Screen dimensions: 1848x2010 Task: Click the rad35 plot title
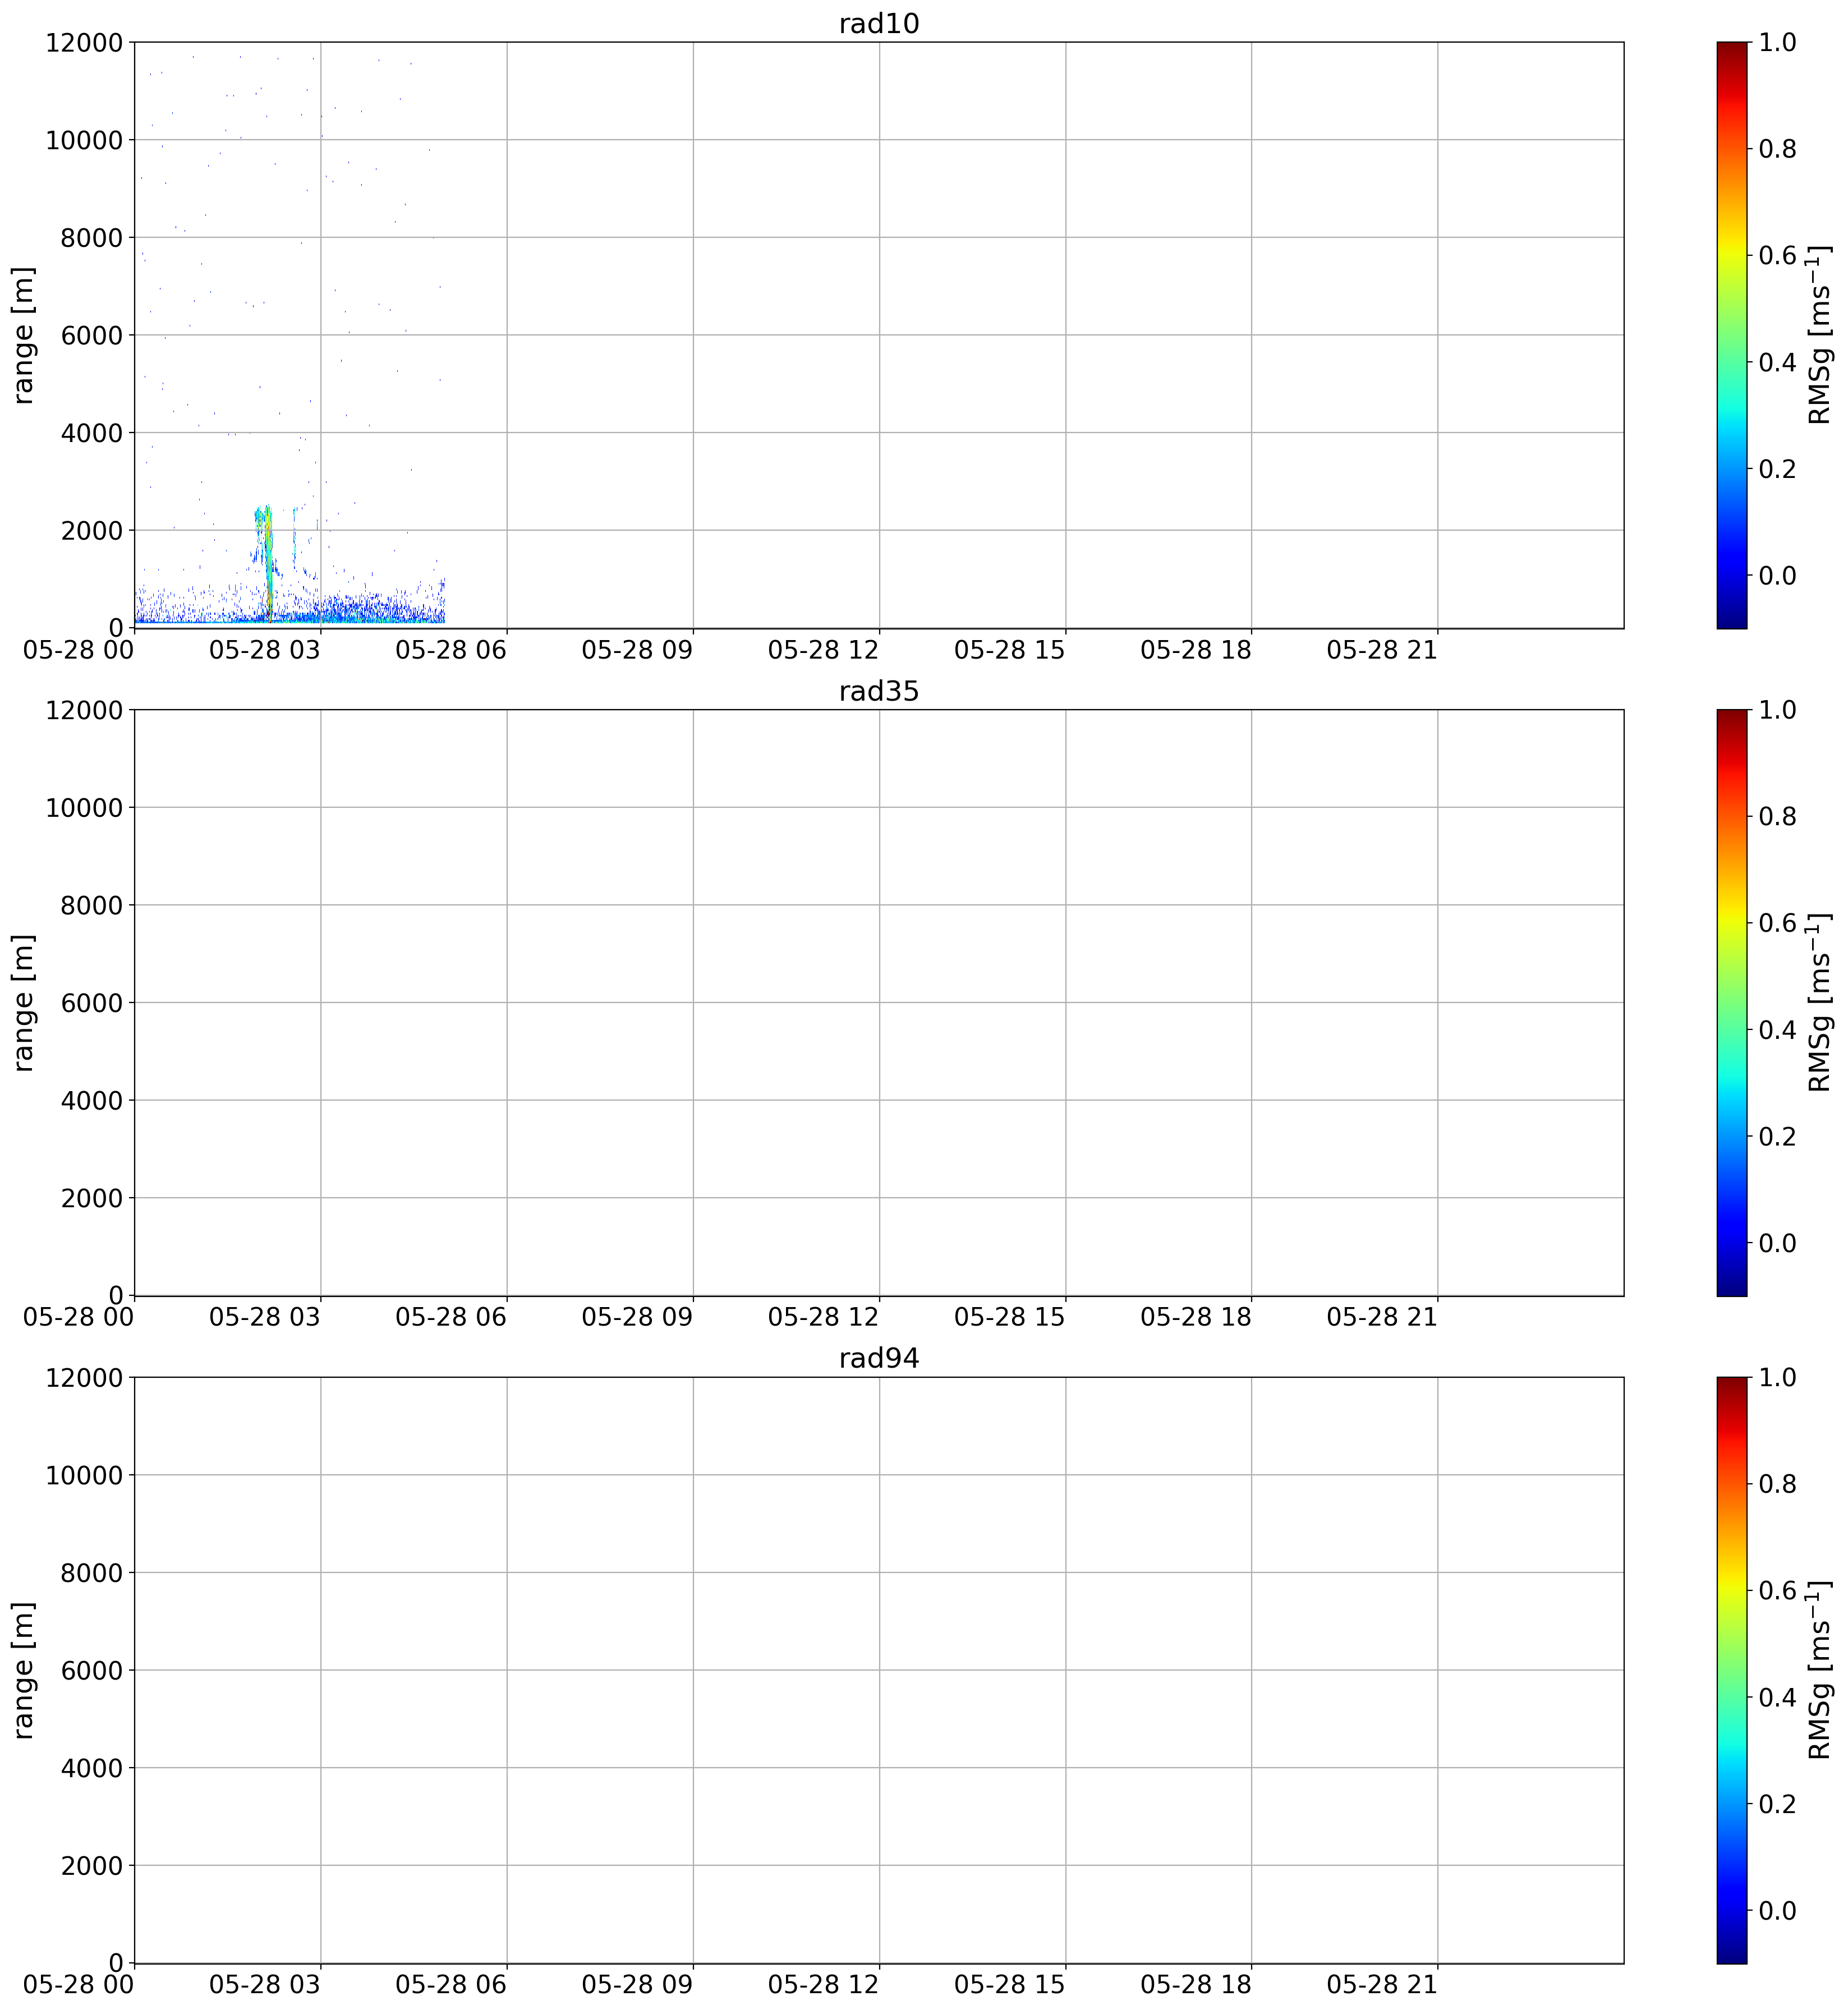pos(878,691)
